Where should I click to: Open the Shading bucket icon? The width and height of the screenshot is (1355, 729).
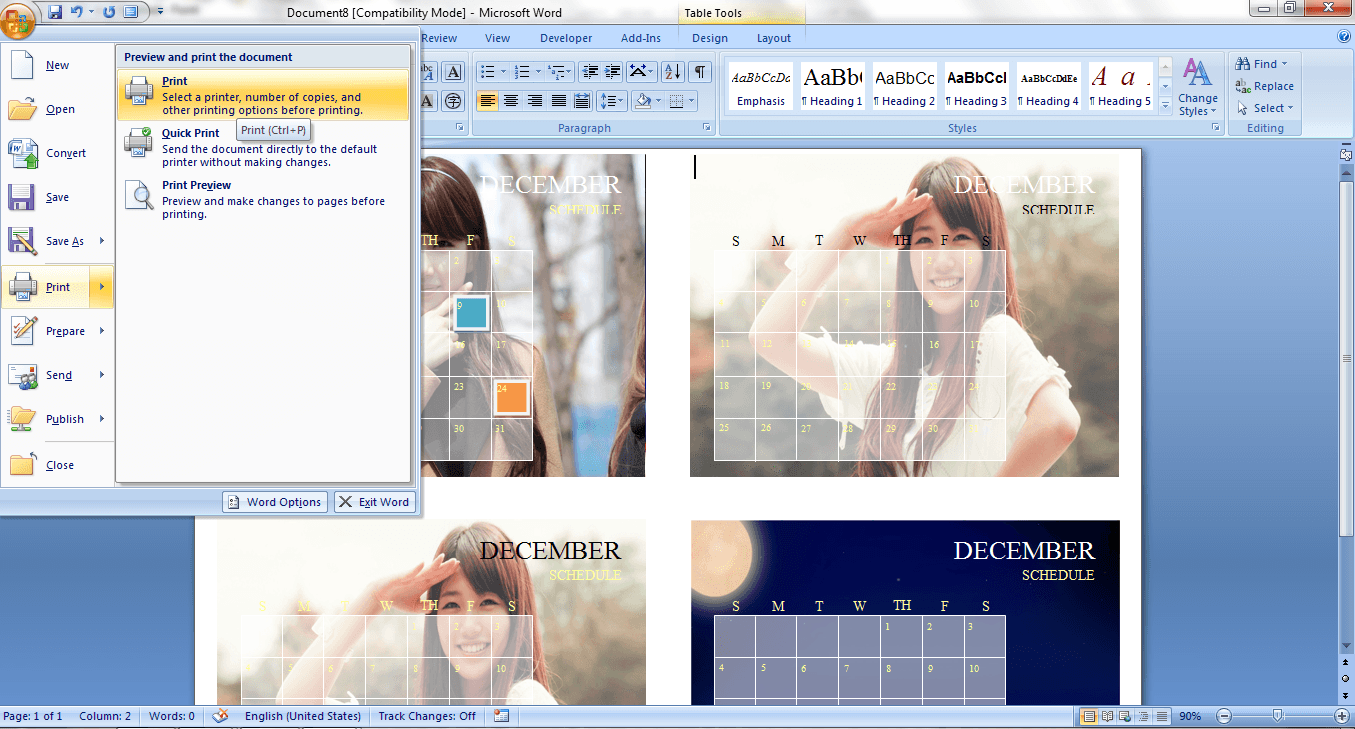tap(644, 100)
